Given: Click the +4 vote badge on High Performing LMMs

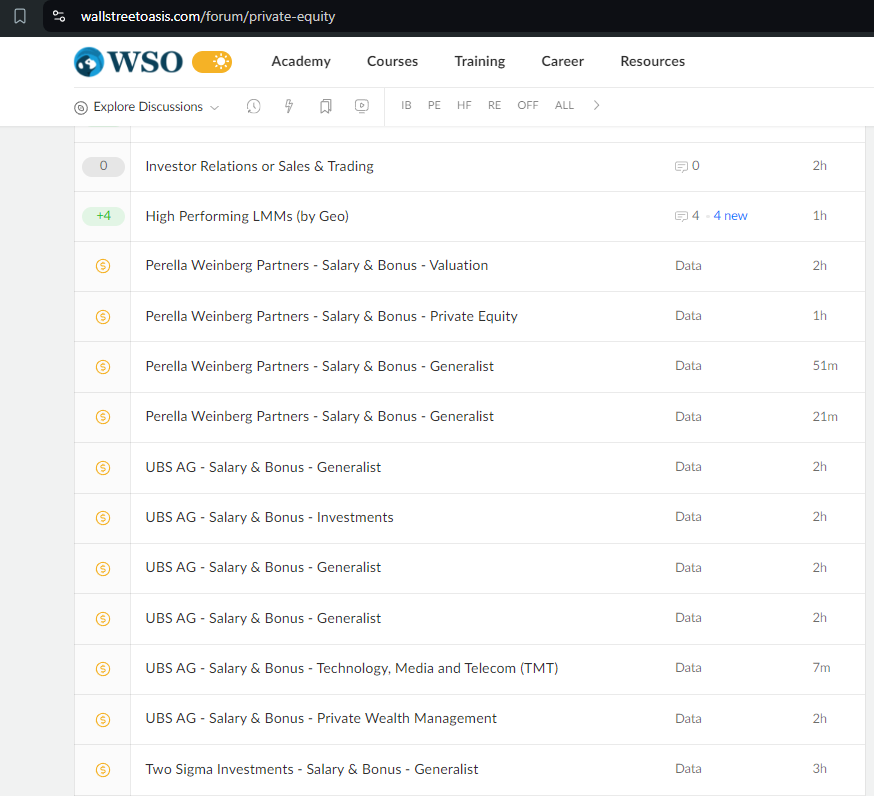Looking at the screenshot, I should coord(103,216).
